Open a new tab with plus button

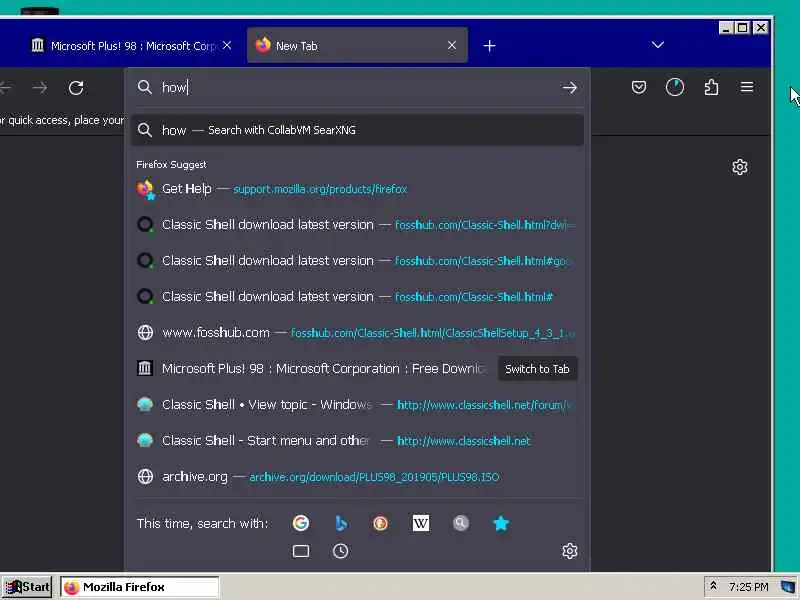(489, 46)
